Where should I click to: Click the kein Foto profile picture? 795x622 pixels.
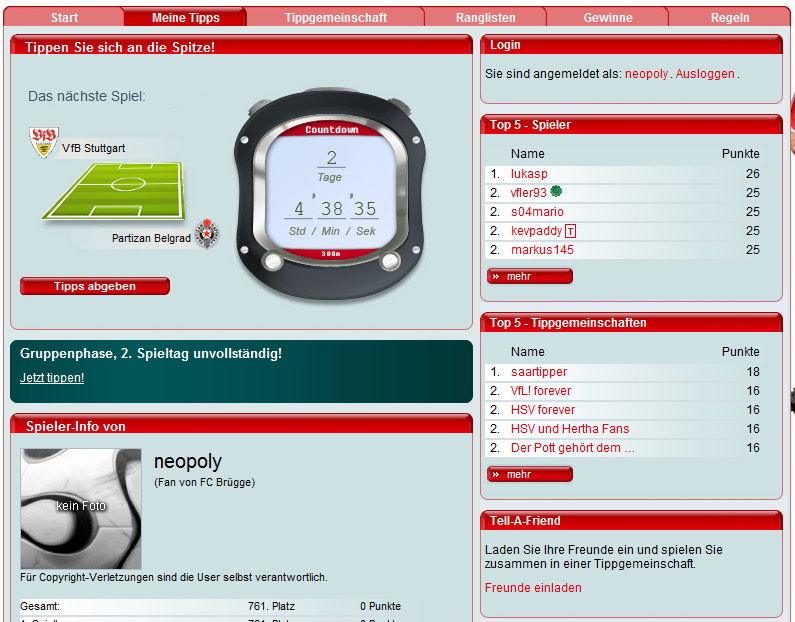click(81, 508)
